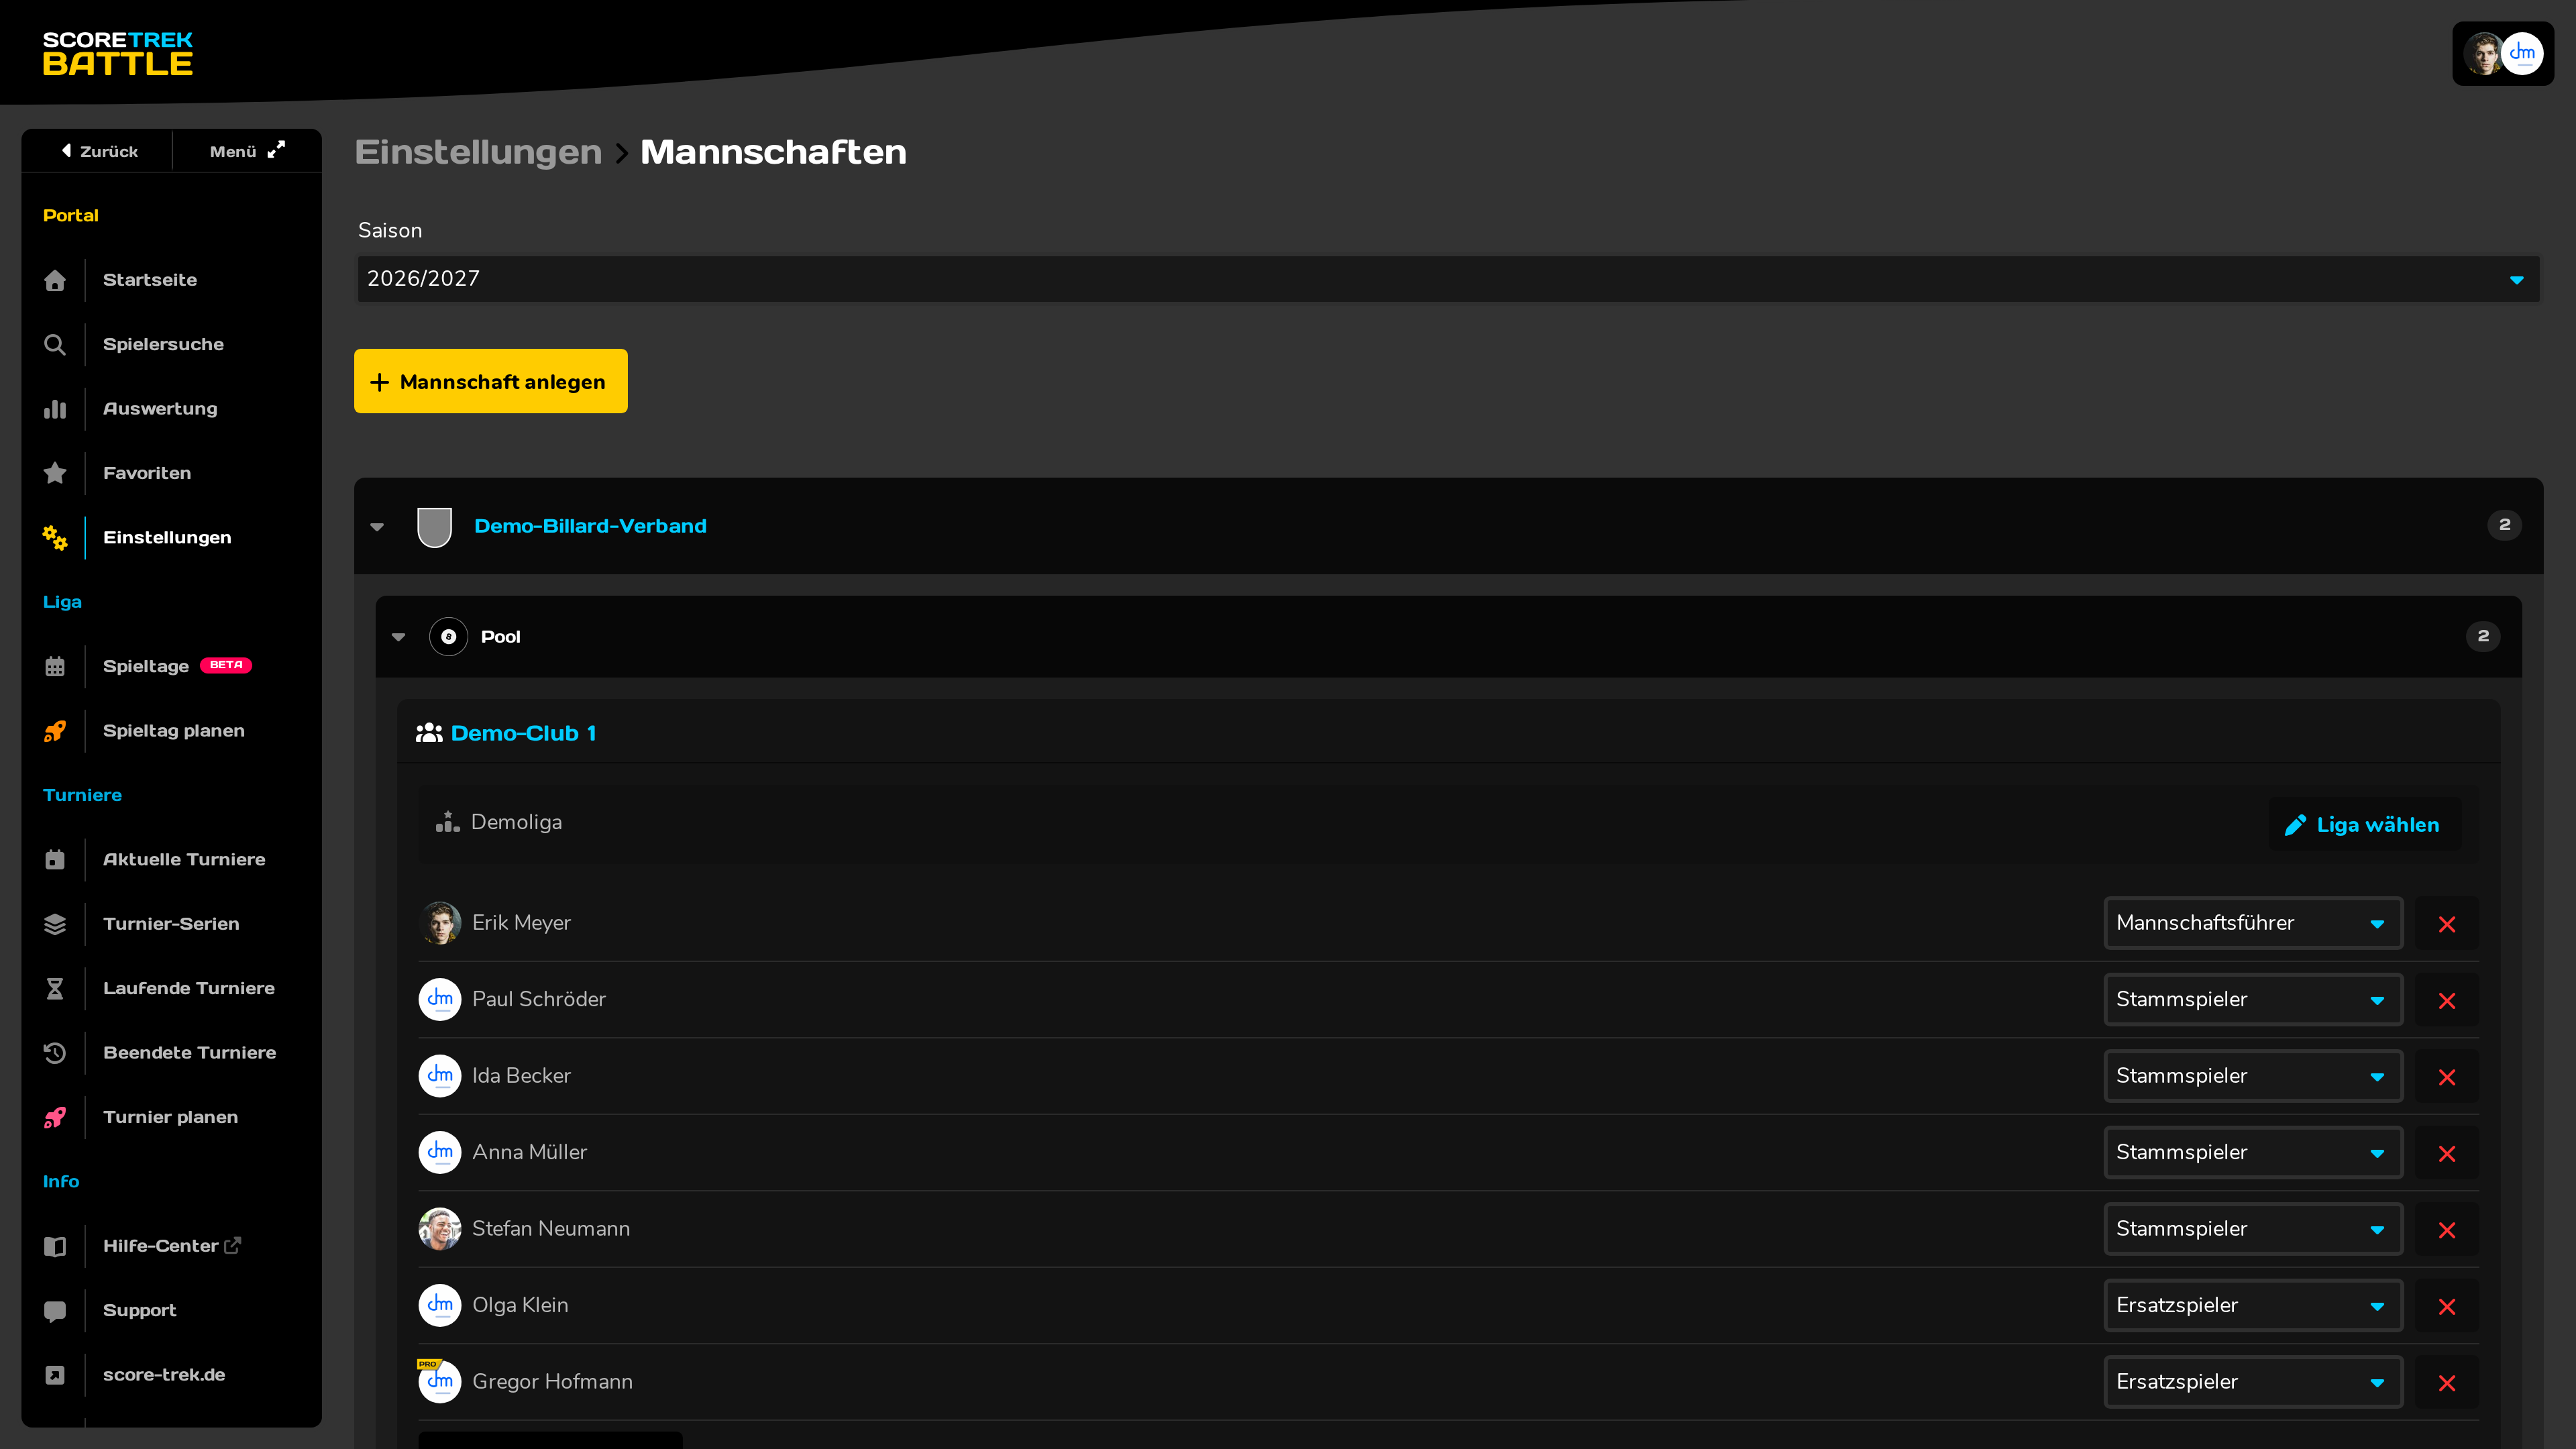The height and width of the screenshot is (1449, 2576).
Task: Go back with the Zurück button
Action: [99, 151]
